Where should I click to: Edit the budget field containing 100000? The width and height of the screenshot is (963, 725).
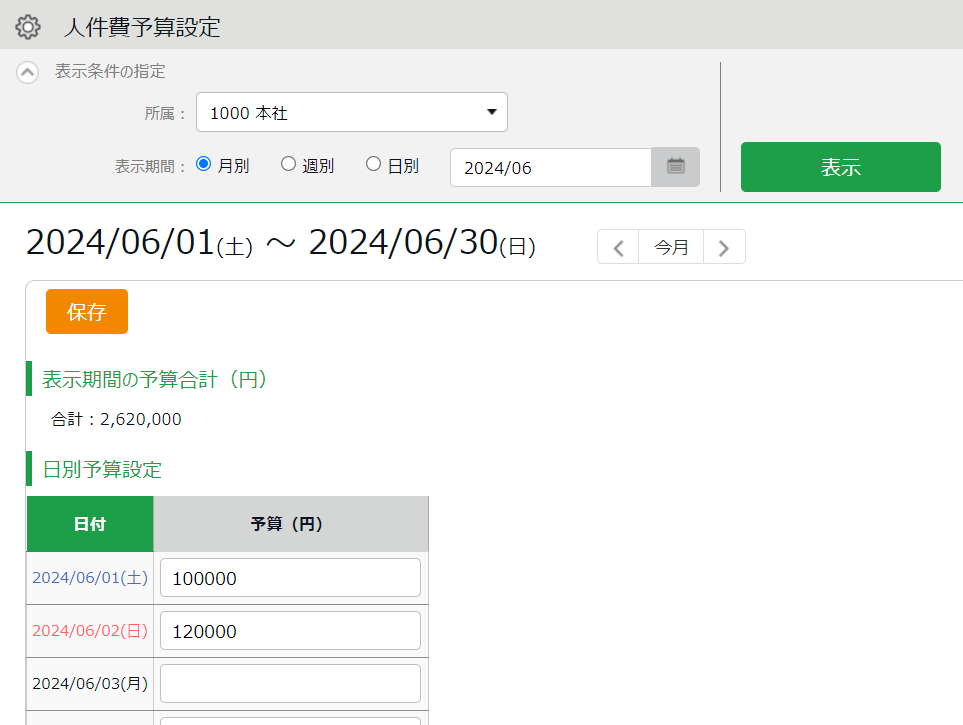[x=290, y=578]
